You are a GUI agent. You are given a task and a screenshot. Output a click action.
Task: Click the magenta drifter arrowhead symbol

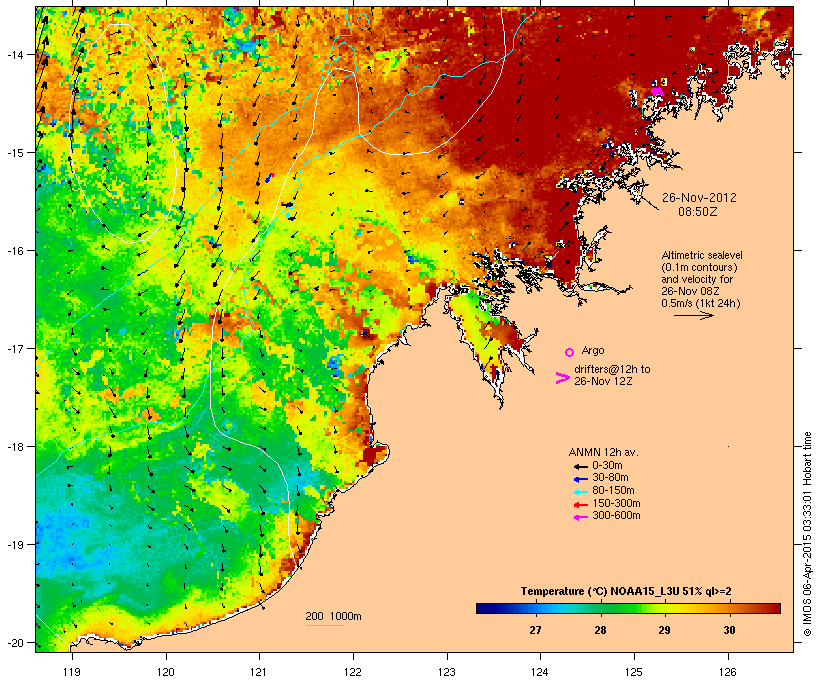tap(562, 378)
